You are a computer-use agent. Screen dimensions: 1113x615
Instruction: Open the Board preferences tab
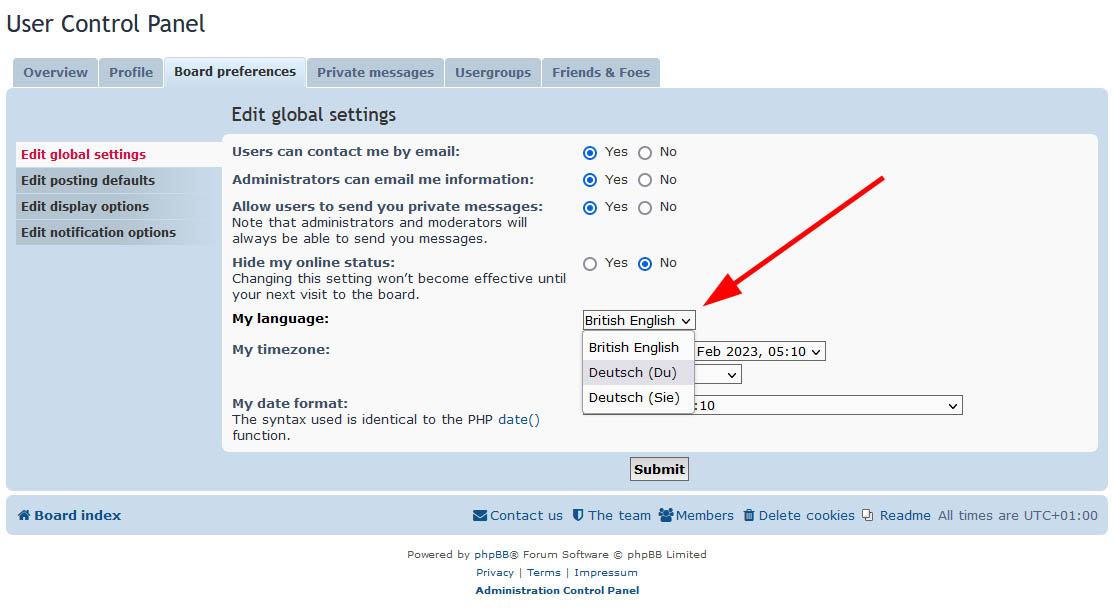tap(235, 72)
